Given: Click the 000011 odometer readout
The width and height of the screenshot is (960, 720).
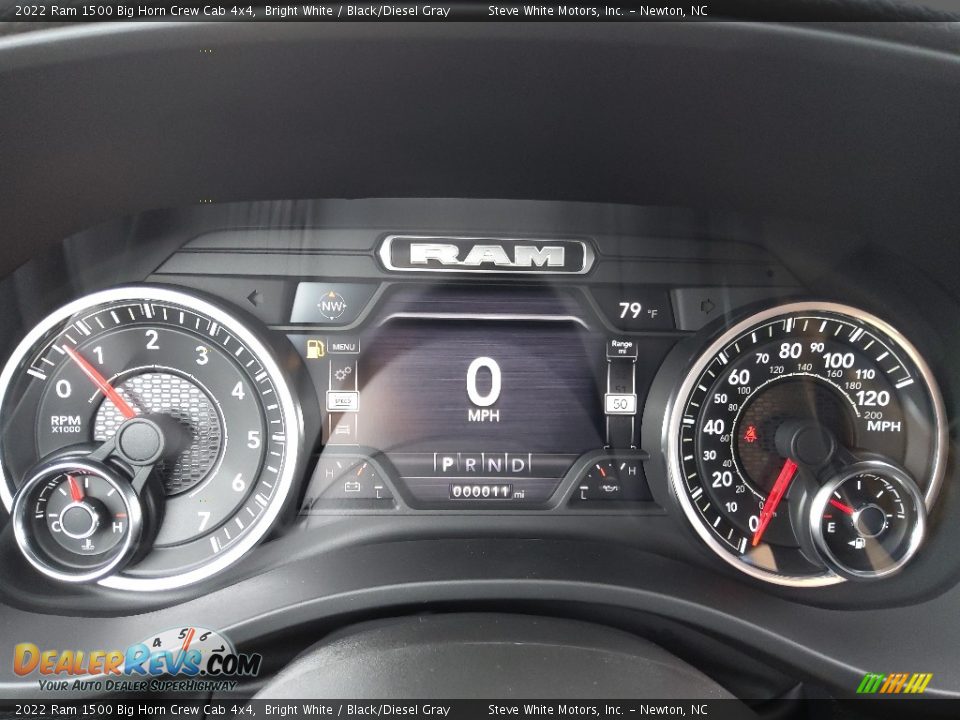Looking at the screenshot, I should click(480, 489).
